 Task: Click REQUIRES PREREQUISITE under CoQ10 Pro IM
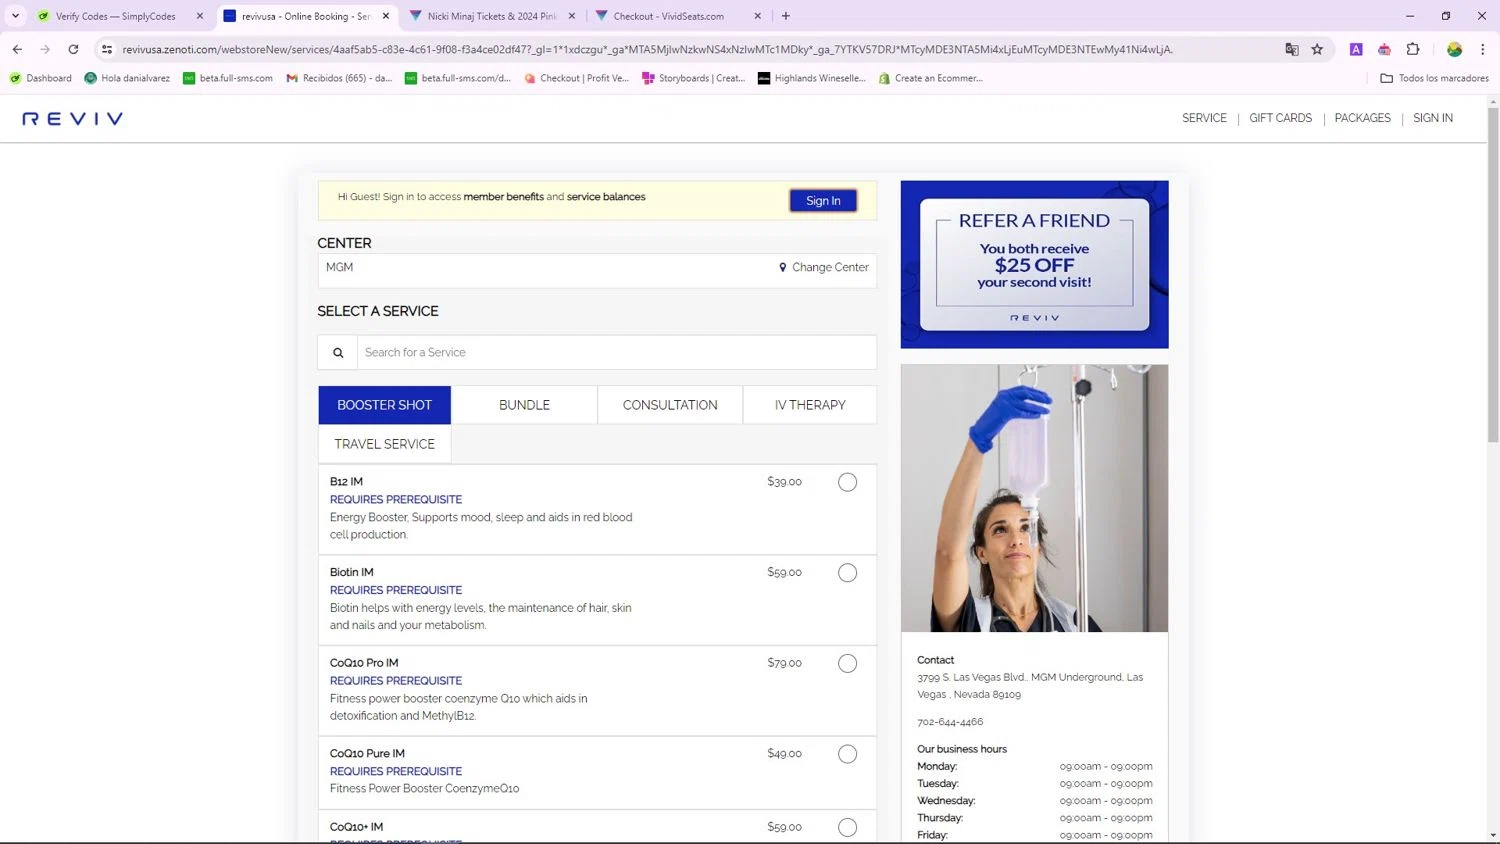click(x=396, y=681)
